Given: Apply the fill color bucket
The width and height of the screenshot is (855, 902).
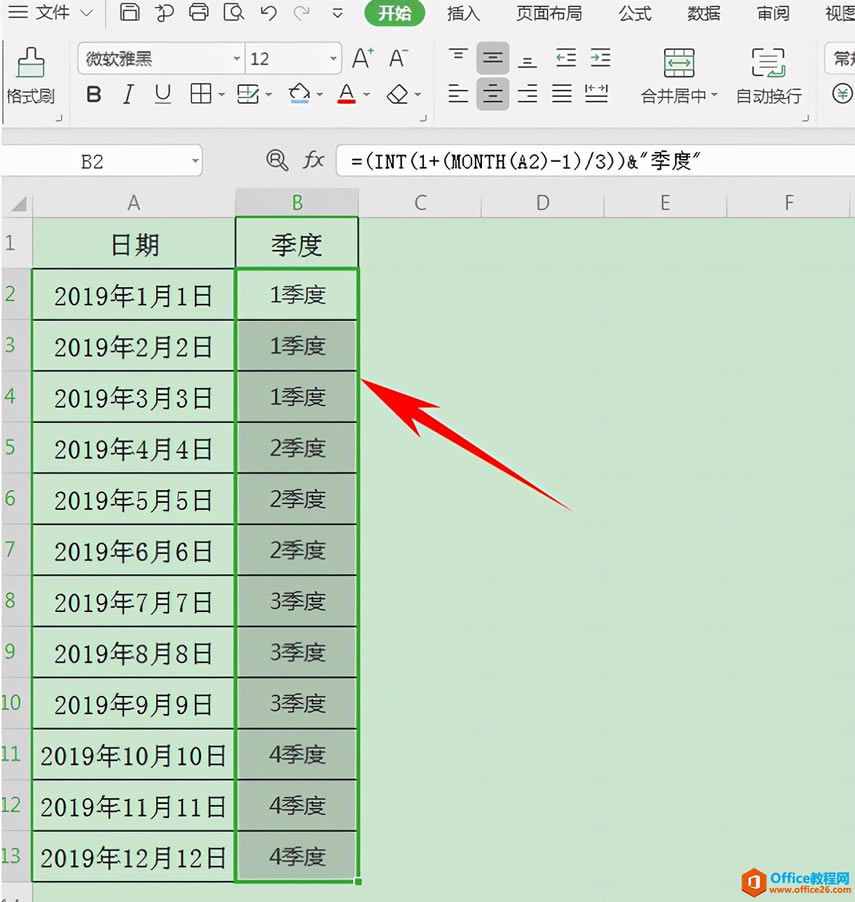Looking at the screenshot, I should tap(299, 93).
